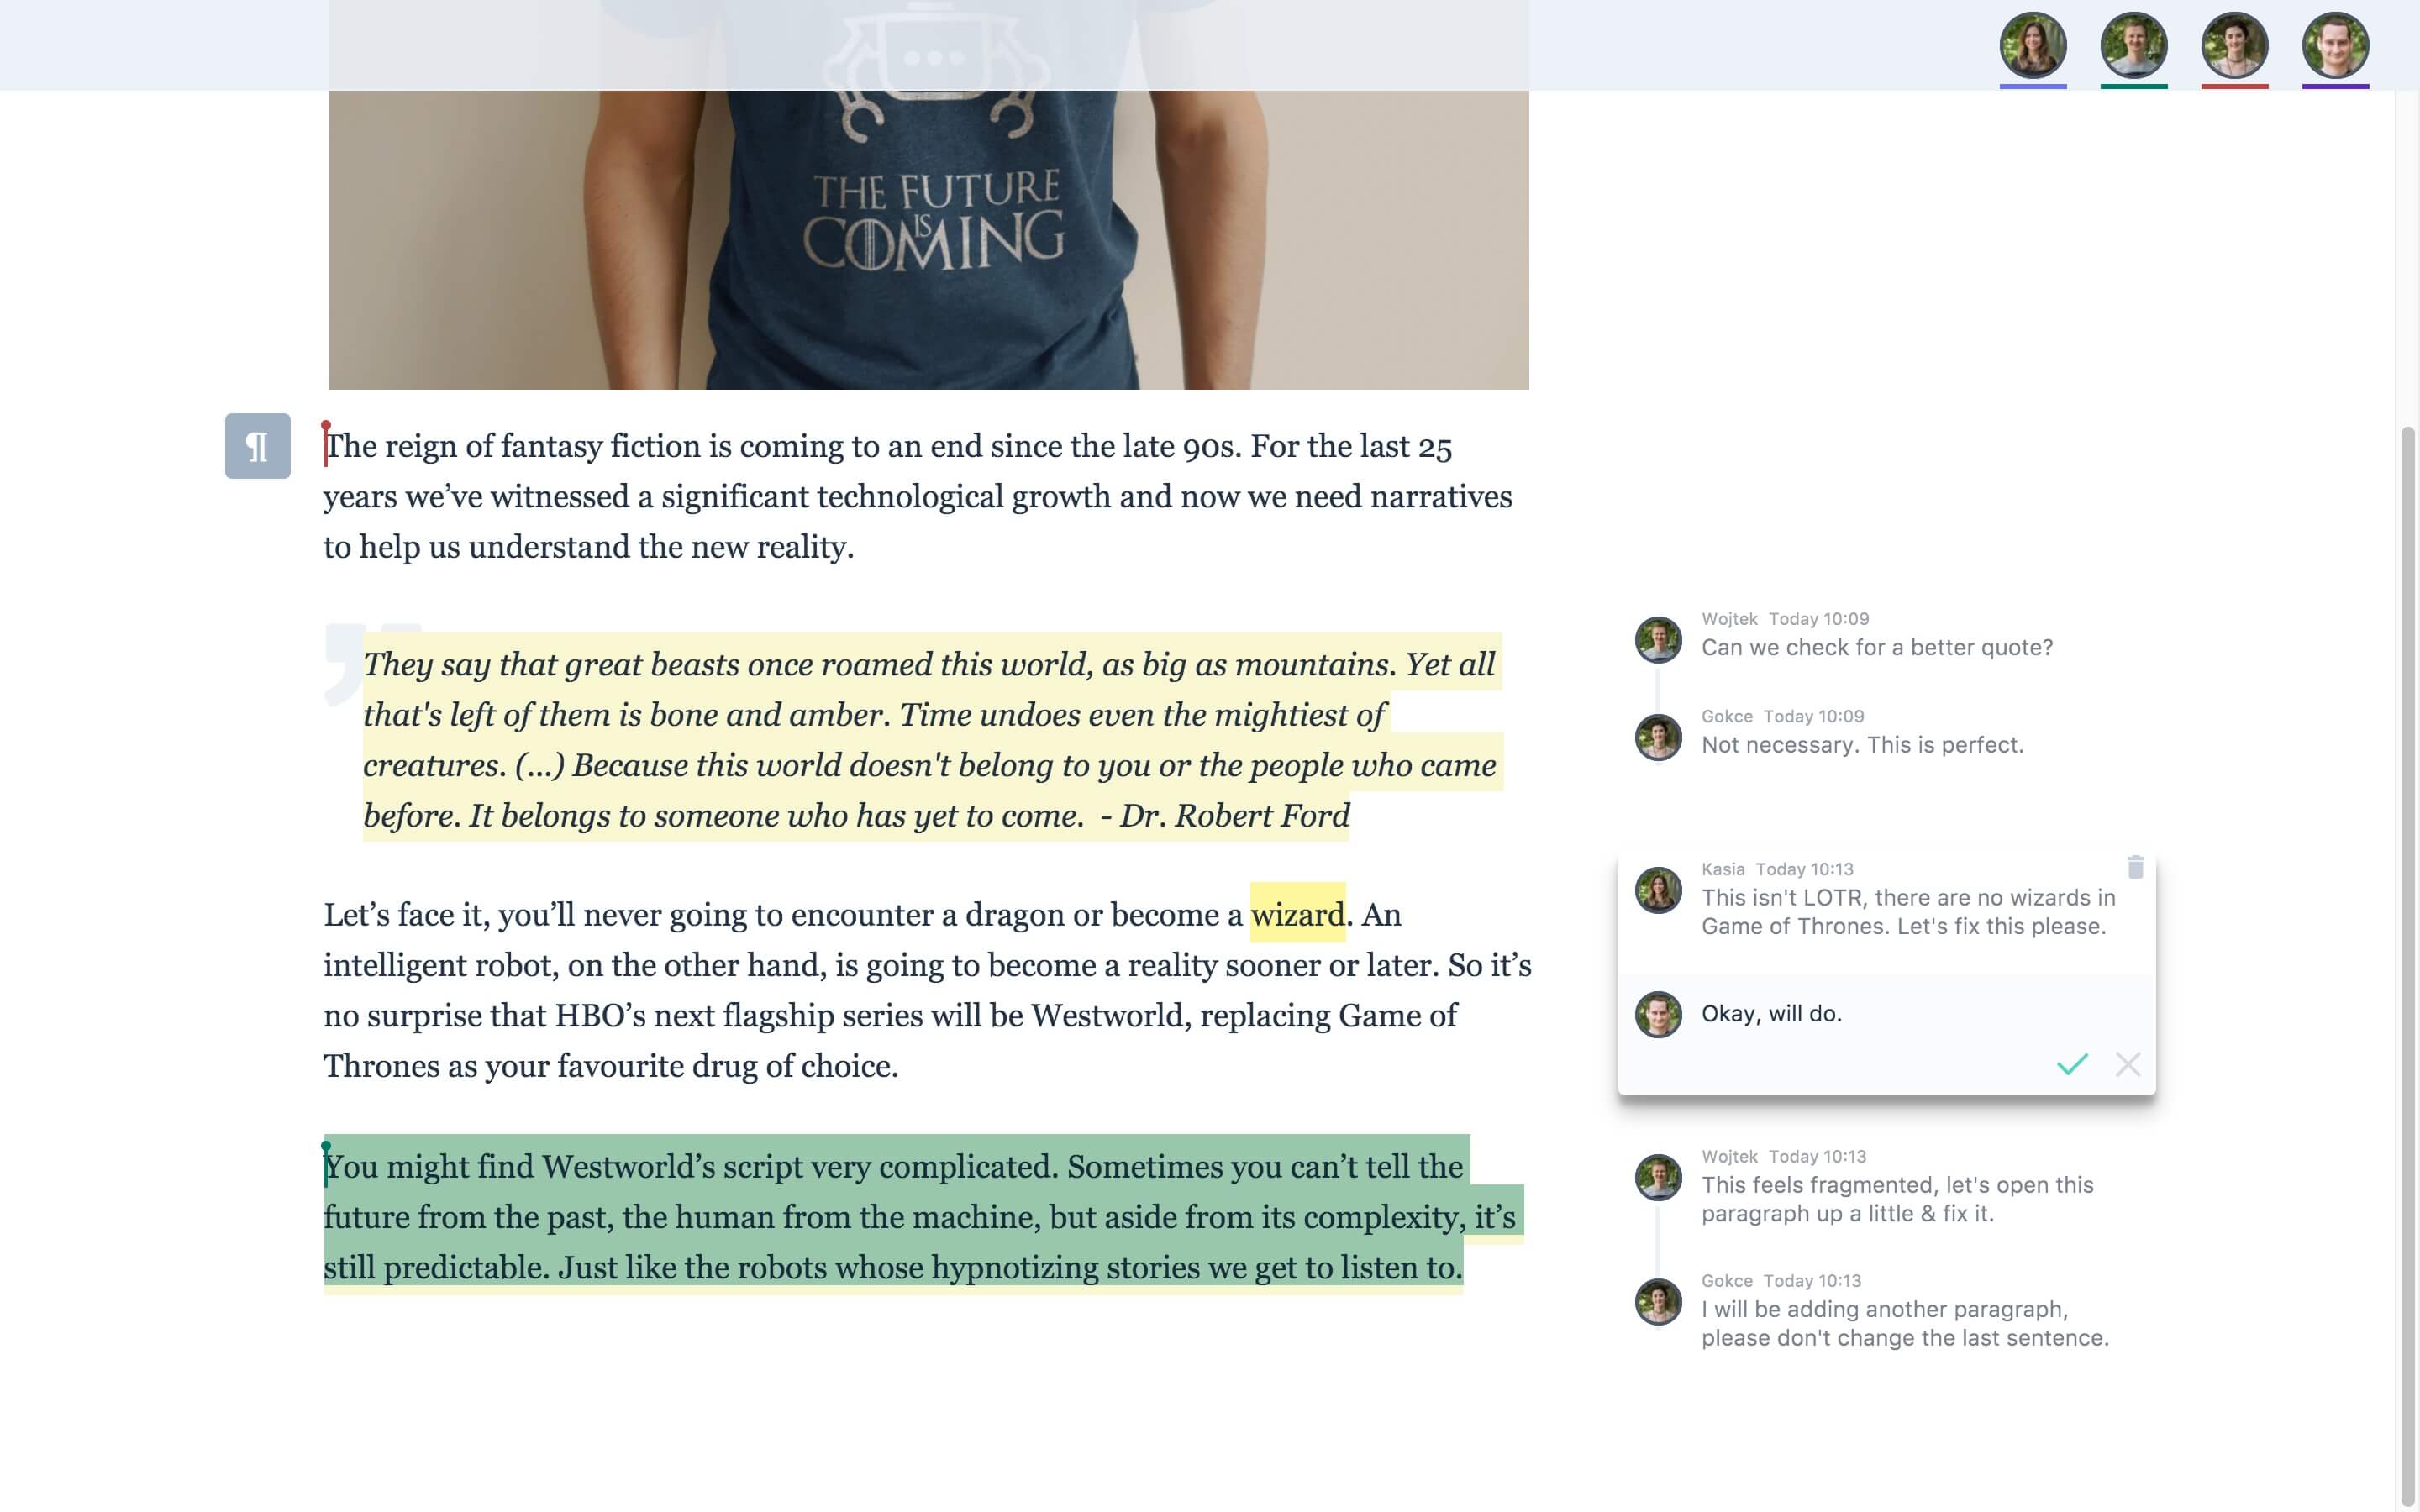Select collaborator avatar with purple underline
Image resolution: width=2420 pixels, height=1512 pixels.
[x=2336, y=45]
